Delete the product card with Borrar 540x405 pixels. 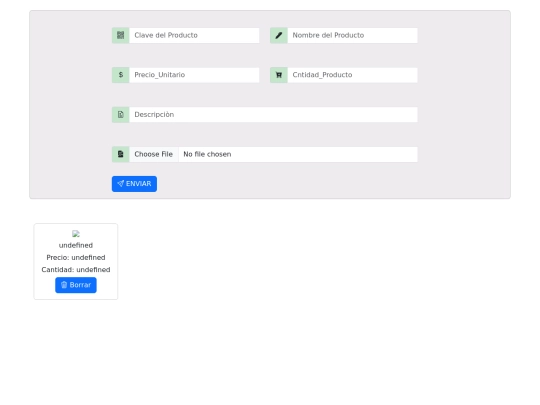click(x=76, y=285)
